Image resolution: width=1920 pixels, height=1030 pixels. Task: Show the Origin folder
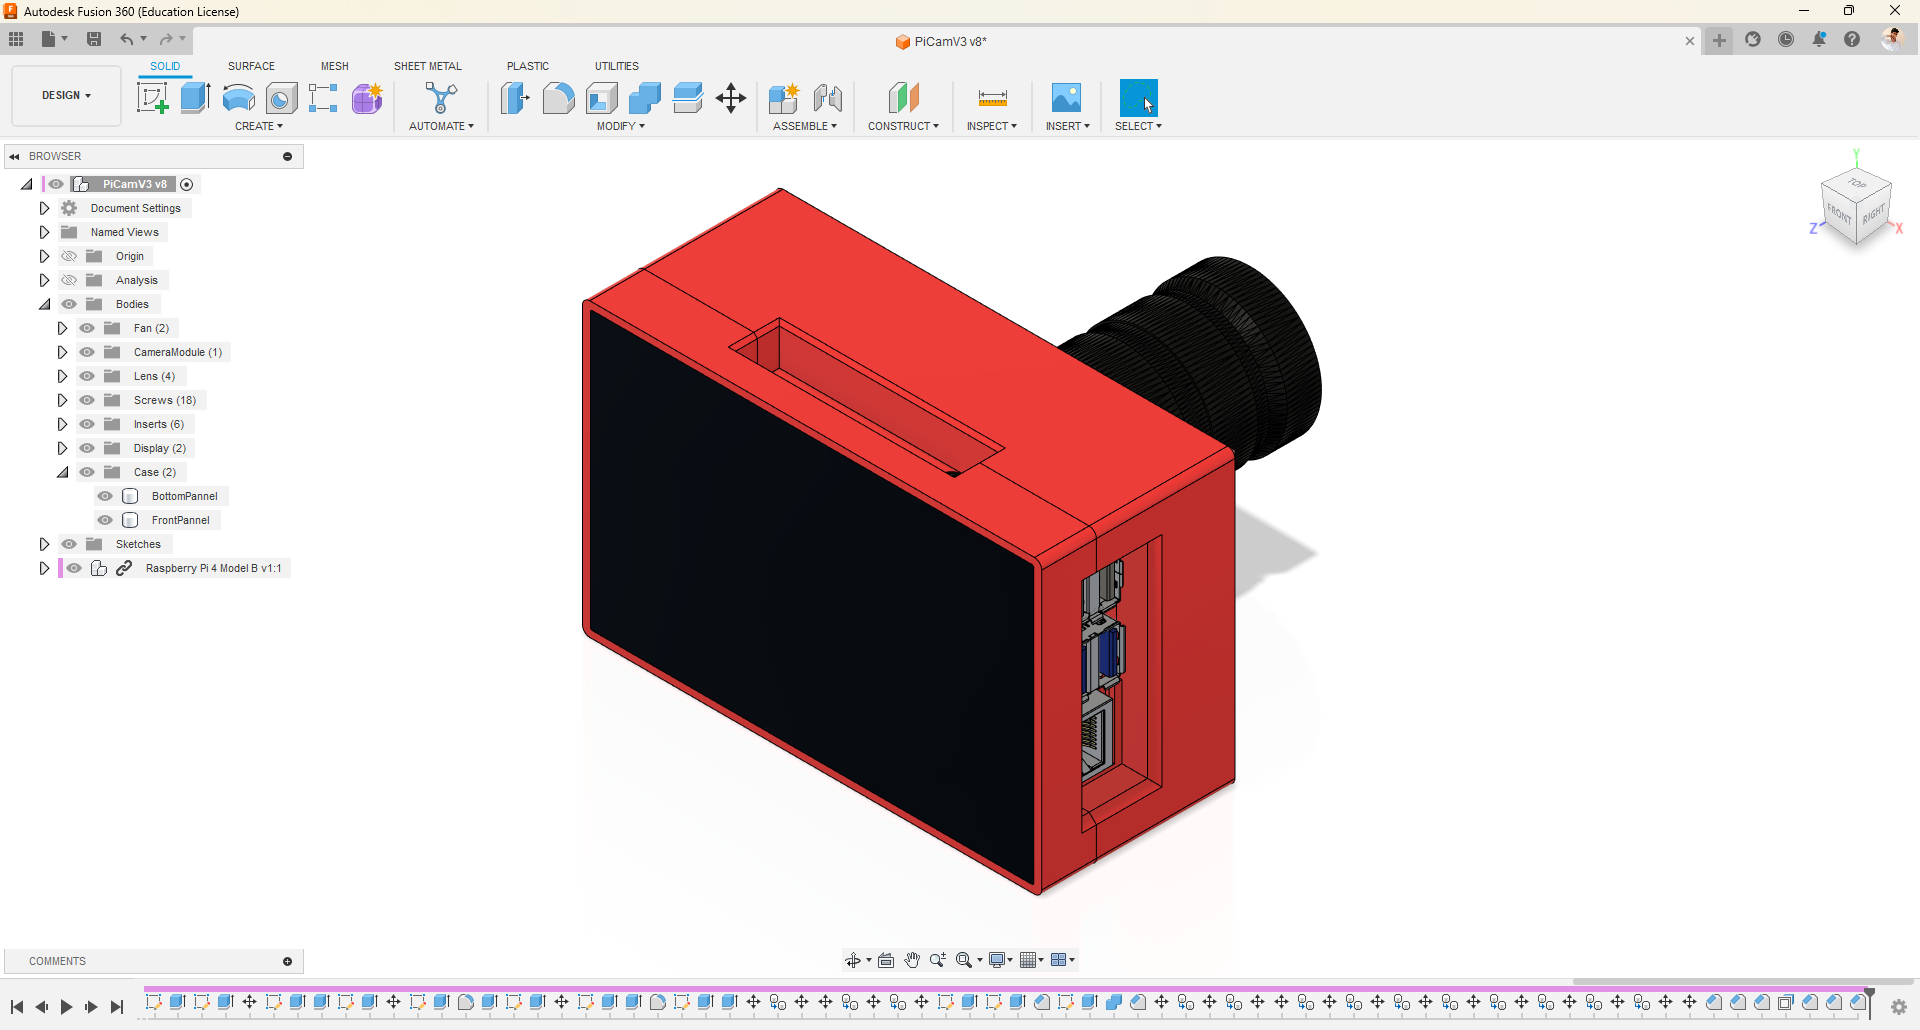click(69, 256)
